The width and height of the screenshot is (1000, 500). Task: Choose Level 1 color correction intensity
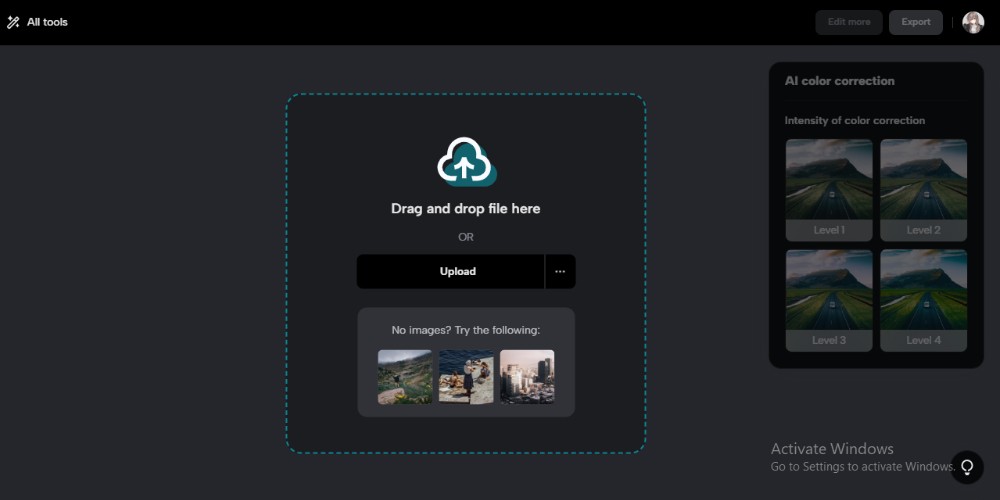(x=829, y=190)
